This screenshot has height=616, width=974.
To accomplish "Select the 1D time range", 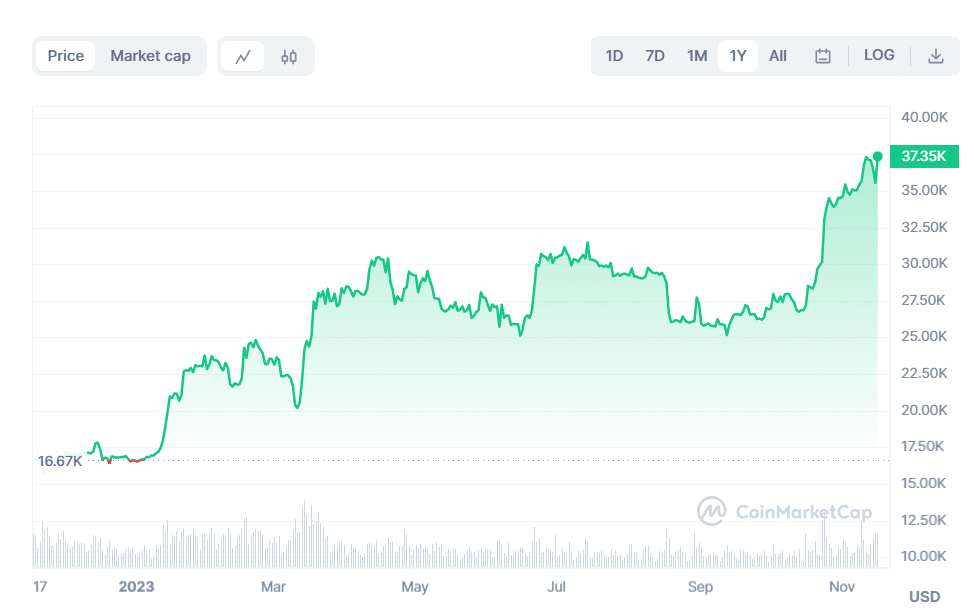I will pos(614,55).
